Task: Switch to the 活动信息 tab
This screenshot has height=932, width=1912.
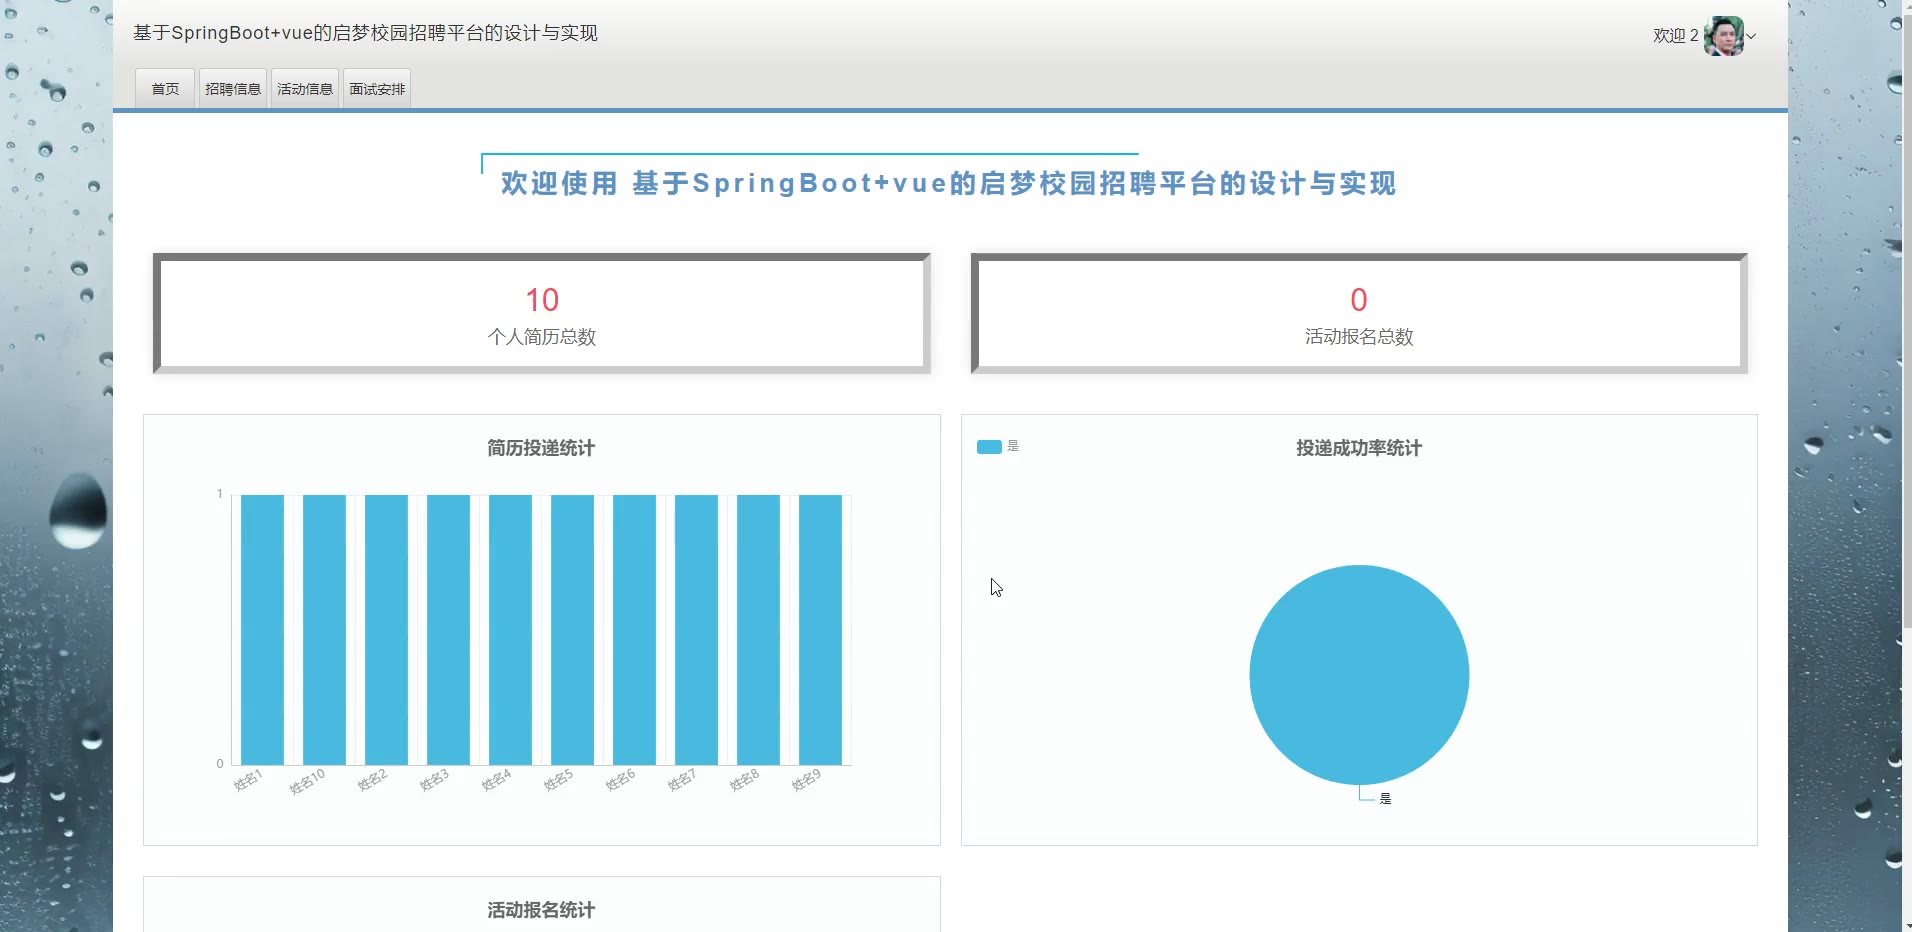Action: click(305, 89)
